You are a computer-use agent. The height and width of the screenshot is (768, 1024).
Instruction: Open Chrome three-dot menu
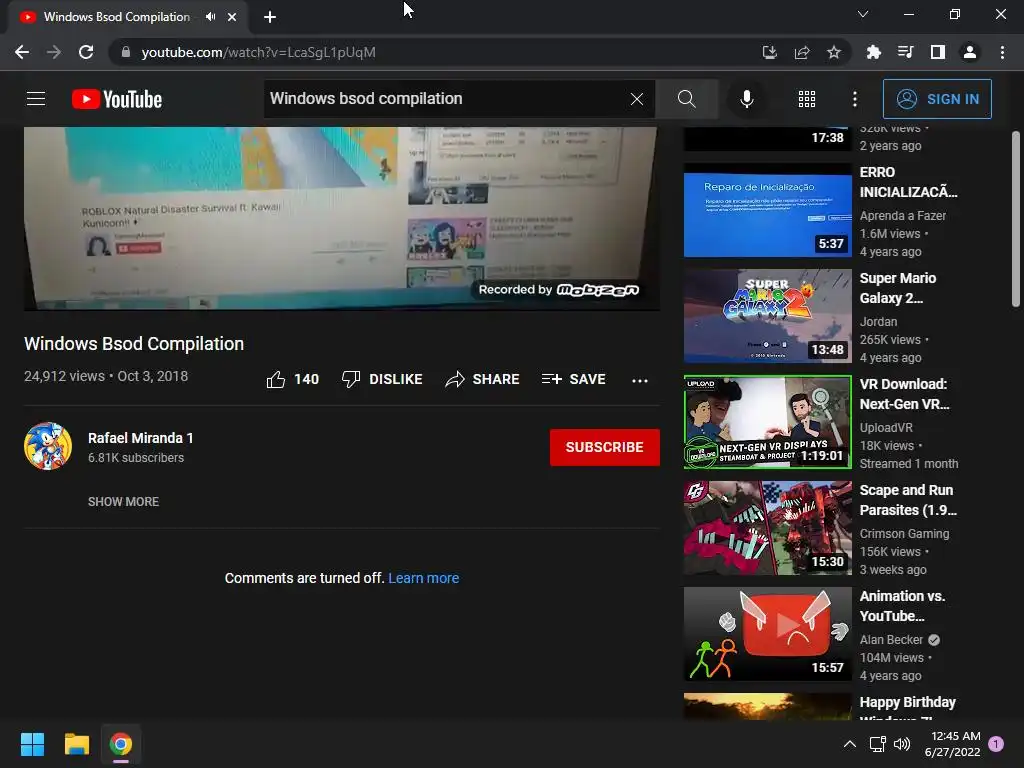pos(1002,52)
